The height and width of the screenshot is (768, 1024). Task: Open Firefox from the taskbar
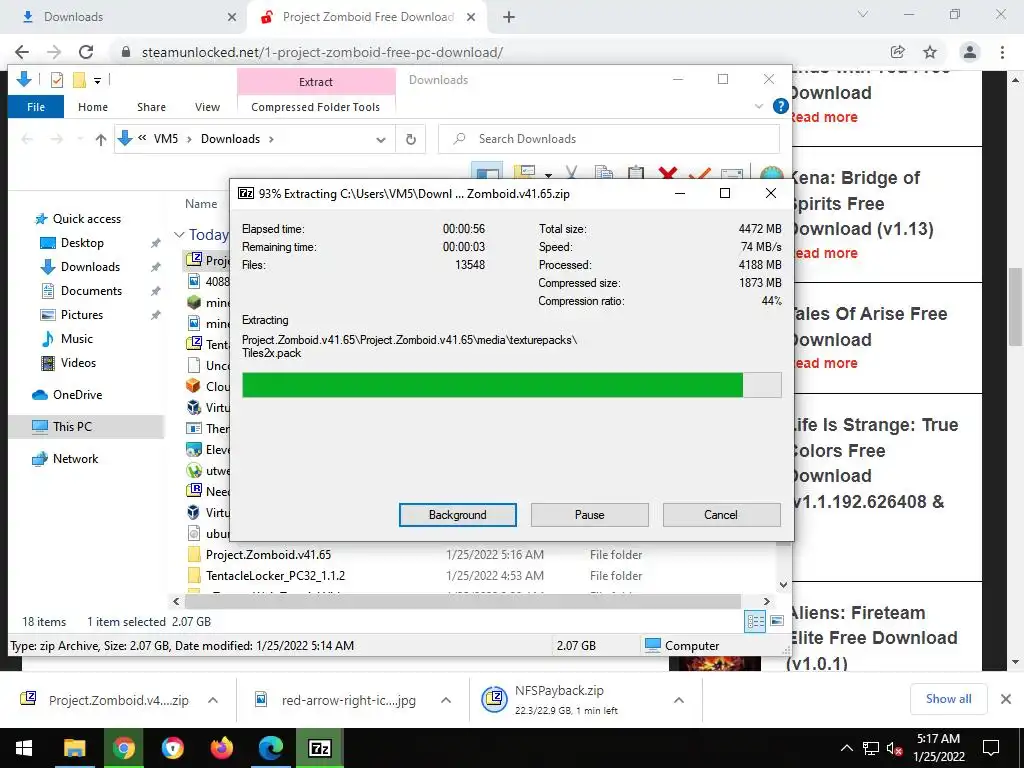[x=221, y=748]
